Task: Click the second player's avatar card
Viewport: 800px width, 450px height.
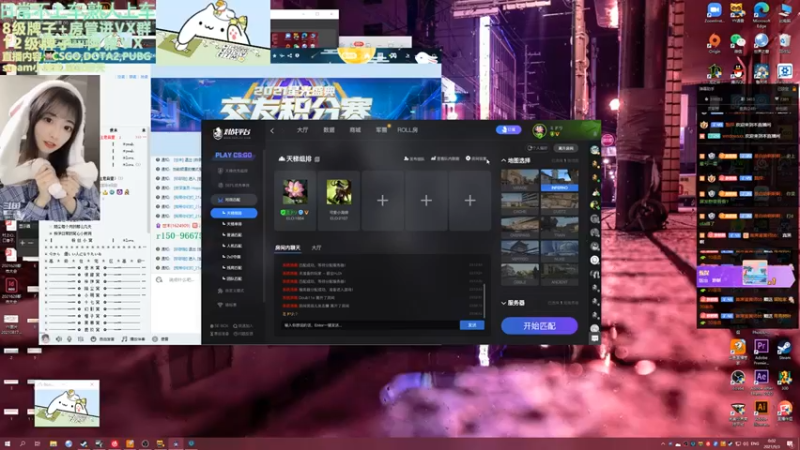Action: [x=339, y=200]
